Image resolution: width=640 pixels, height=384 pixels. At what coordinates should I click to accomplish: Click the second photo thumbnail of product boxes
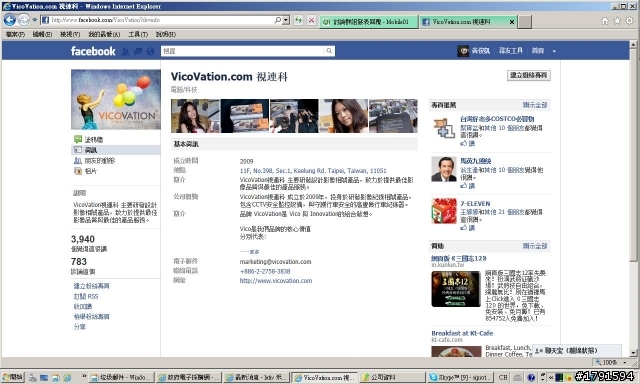pyautogui.click(x=245, y=116)
